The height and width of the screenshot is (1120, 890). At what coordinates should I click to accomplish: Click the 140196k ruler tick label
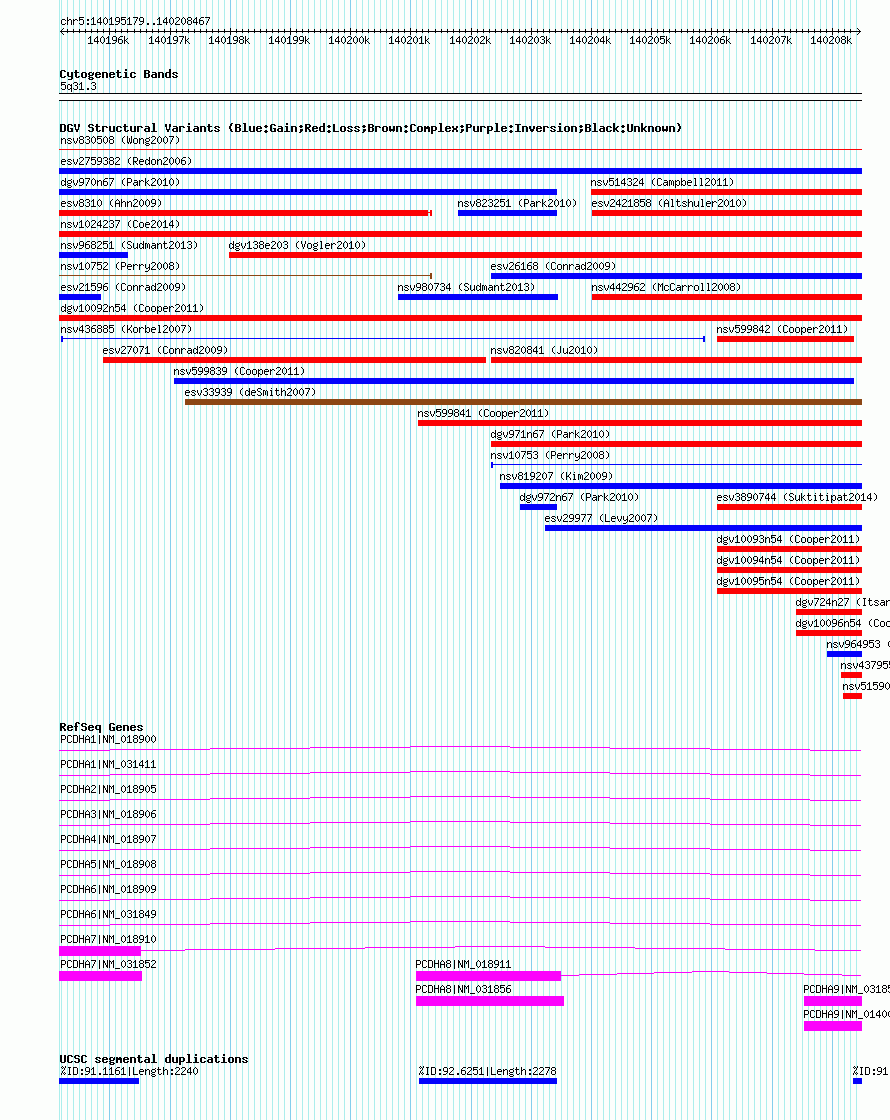click(x=108, y=41)
